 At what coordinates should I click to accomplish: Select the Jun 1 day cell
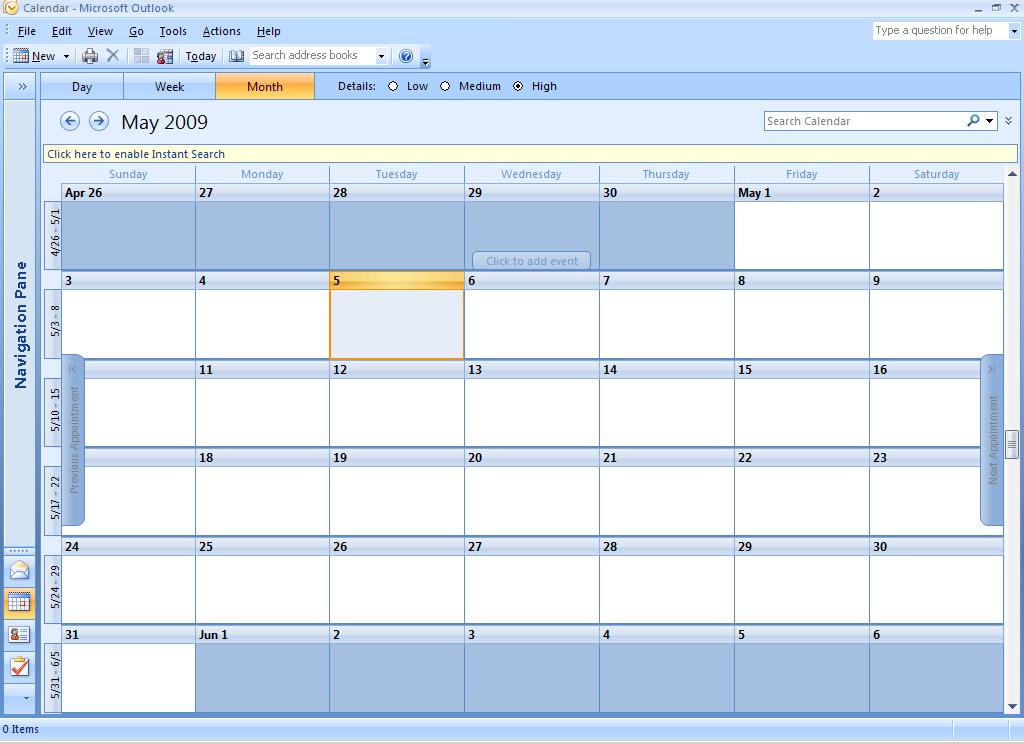click(262, 669)
